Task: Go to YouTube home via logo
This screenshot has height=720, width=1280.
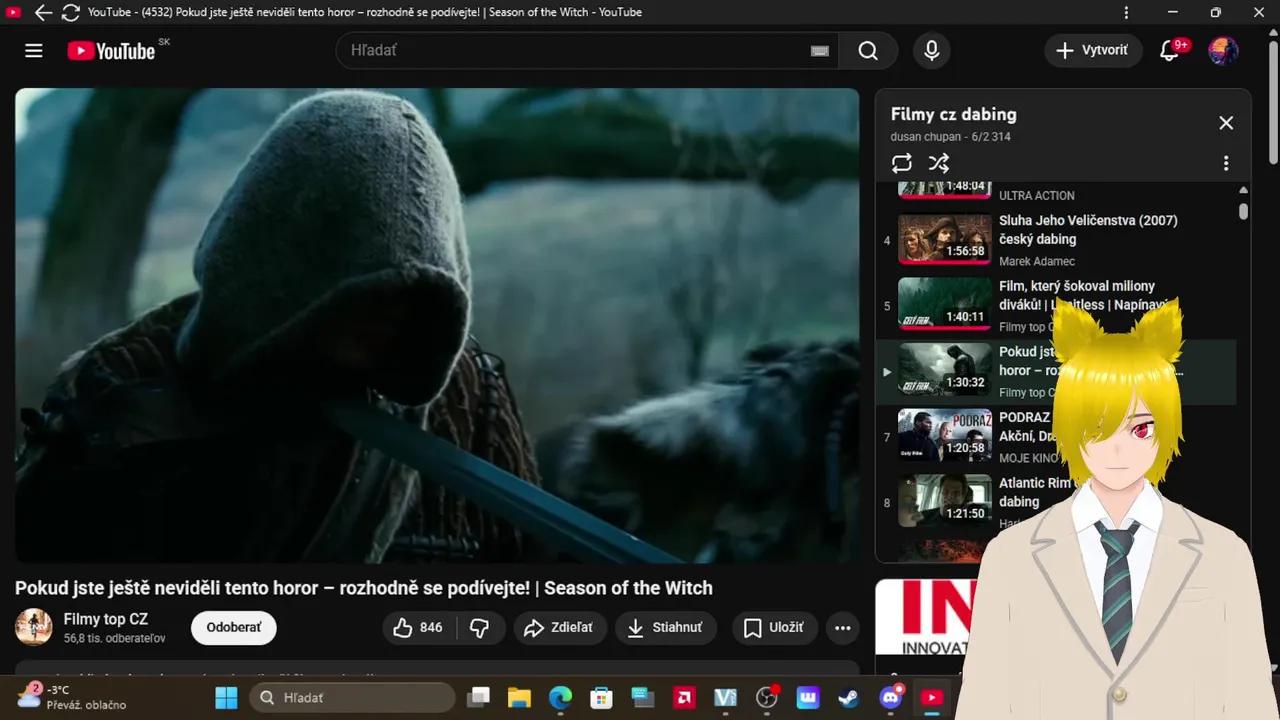Action: (x=111, y=51)
